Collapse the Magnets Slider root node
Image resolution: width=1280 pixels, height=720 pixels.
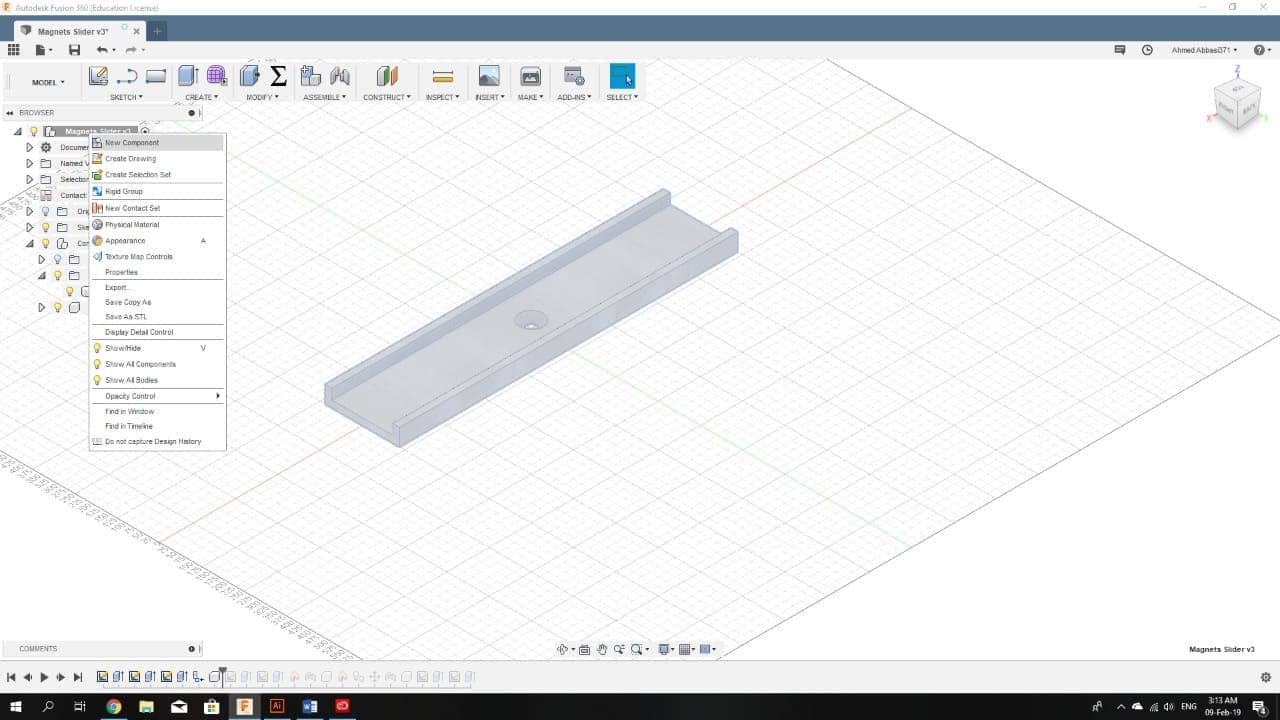pos(17,131)
